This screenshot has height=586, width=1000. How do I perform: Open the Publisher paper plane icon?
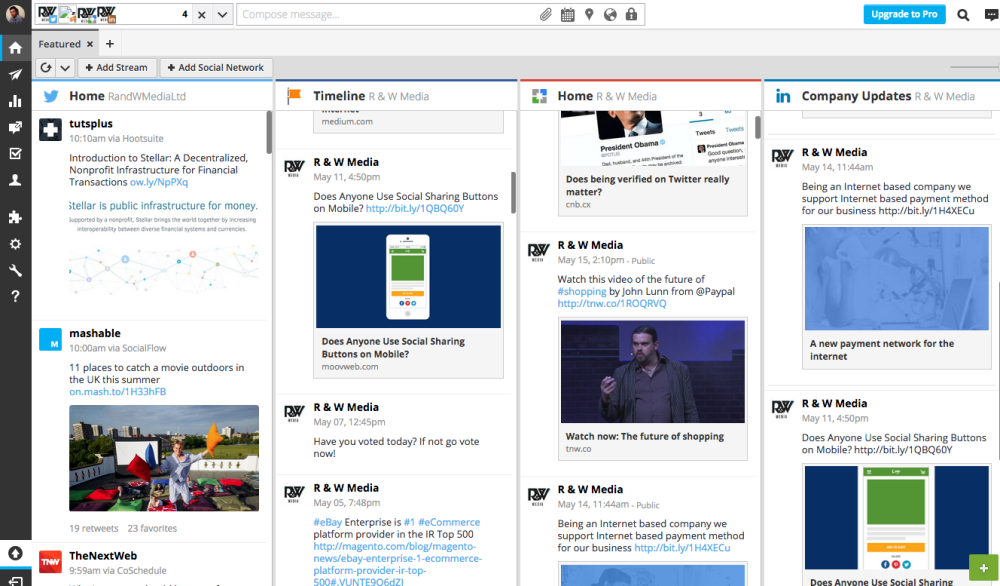[x=15, y=75]
